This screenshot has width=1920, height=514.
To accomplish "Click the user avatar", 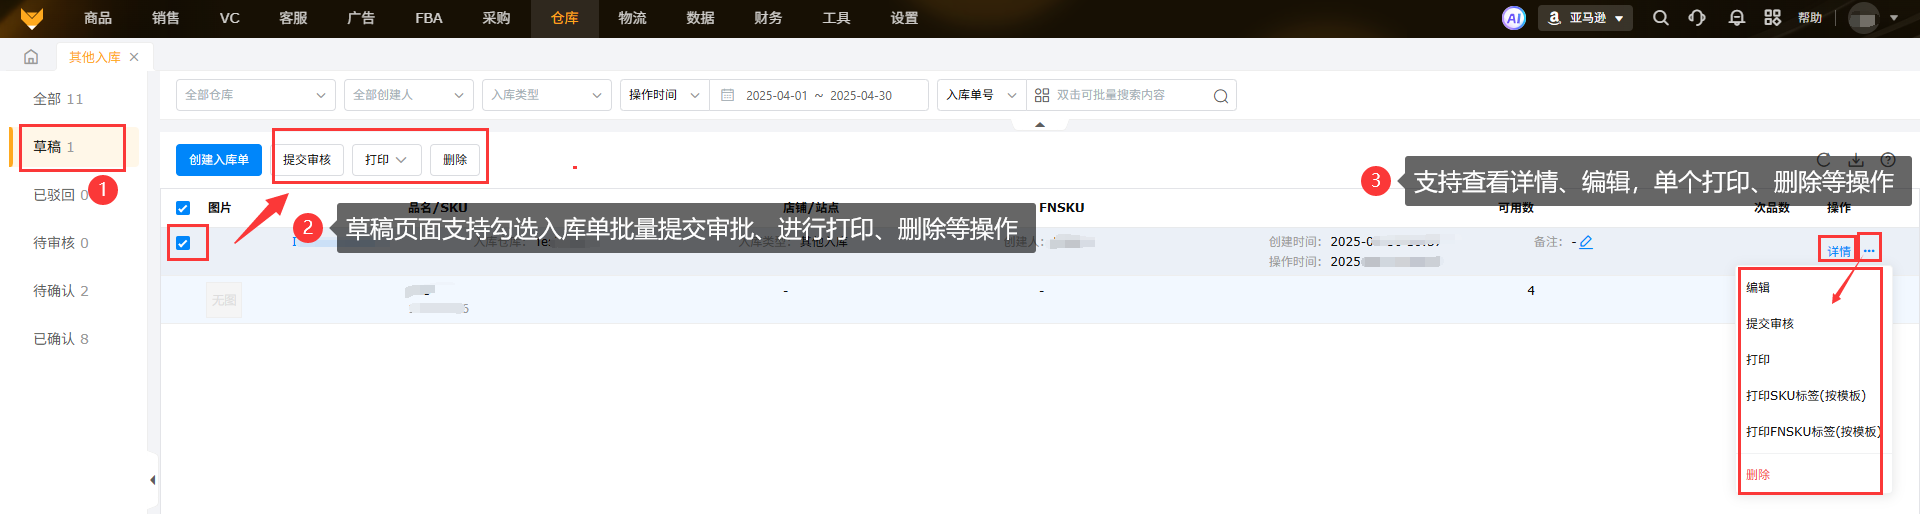I will (x=1863, y=18).
